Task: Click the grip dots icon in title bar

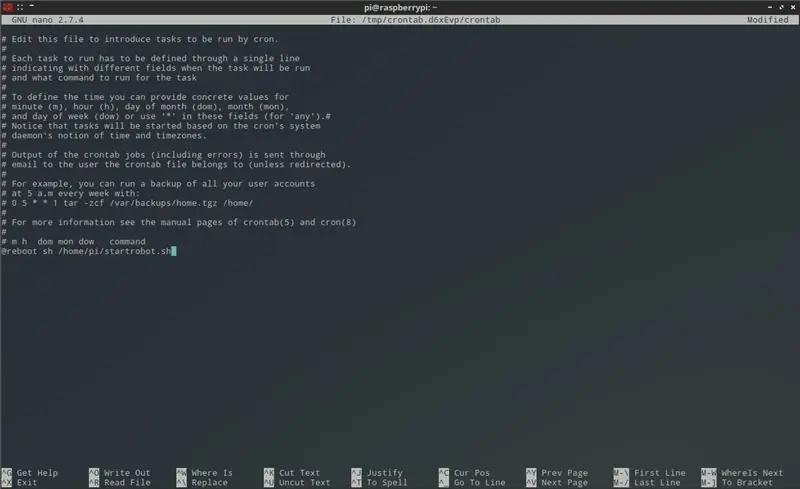Action: pos(20,7)
